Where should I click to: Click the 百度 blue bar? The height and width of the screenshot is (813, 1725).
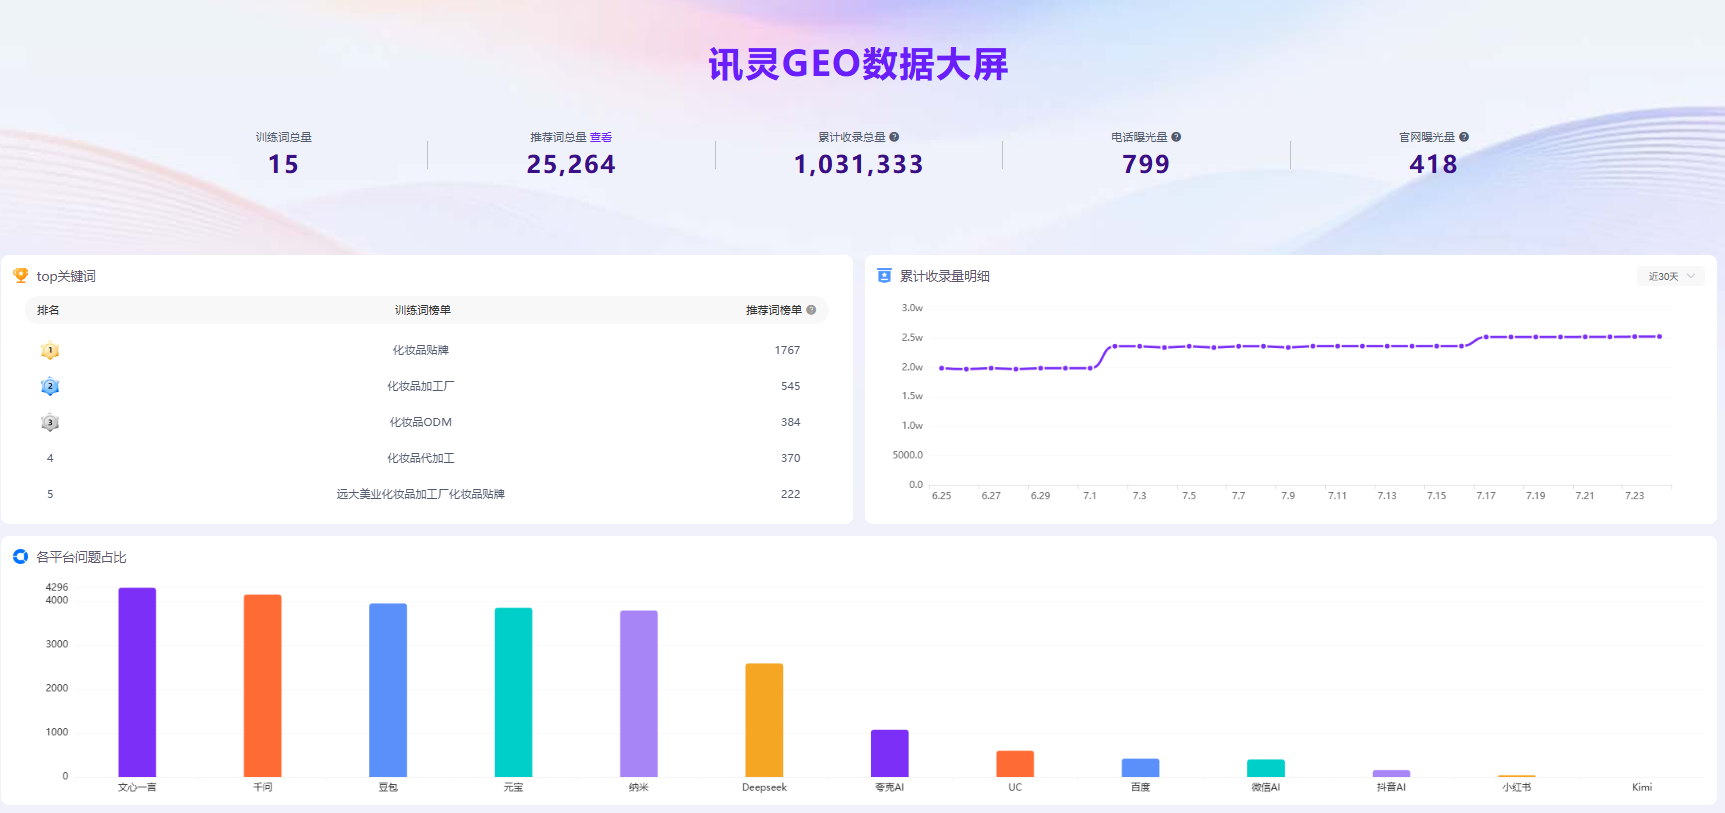pyautogui.click(x=1140, y=768)
